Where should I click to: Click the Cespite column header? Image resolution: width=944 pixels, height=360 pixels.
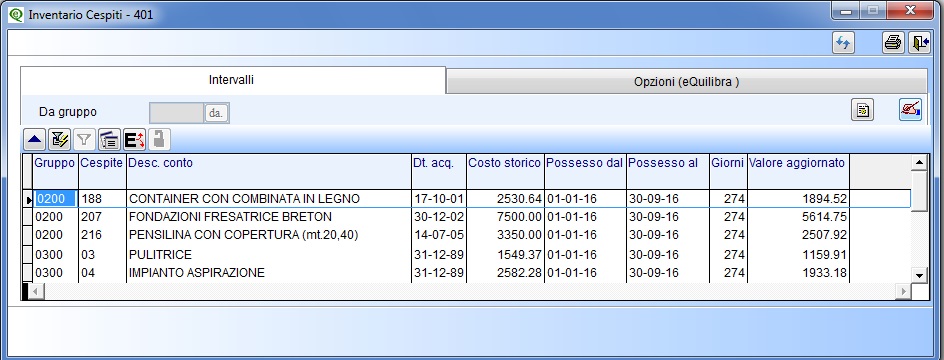click(x=102, y=171)
